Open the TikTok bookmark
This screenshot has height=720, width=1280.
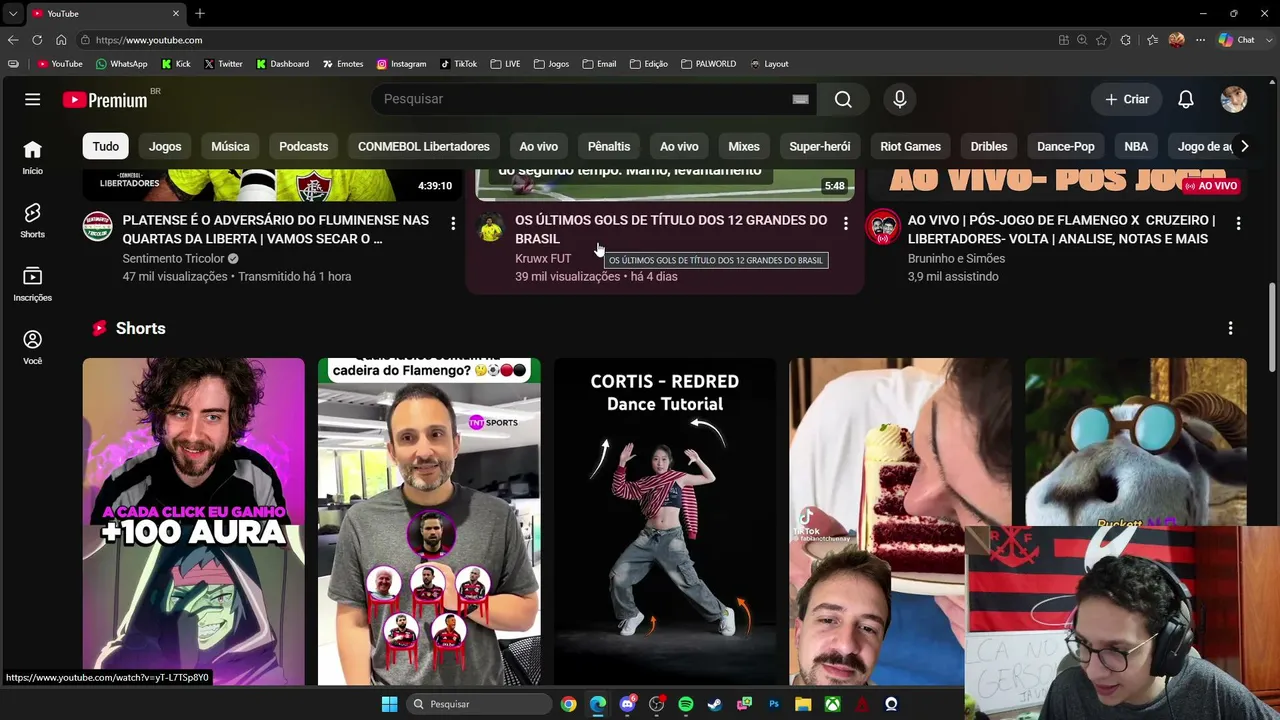(x=459, y=64)
